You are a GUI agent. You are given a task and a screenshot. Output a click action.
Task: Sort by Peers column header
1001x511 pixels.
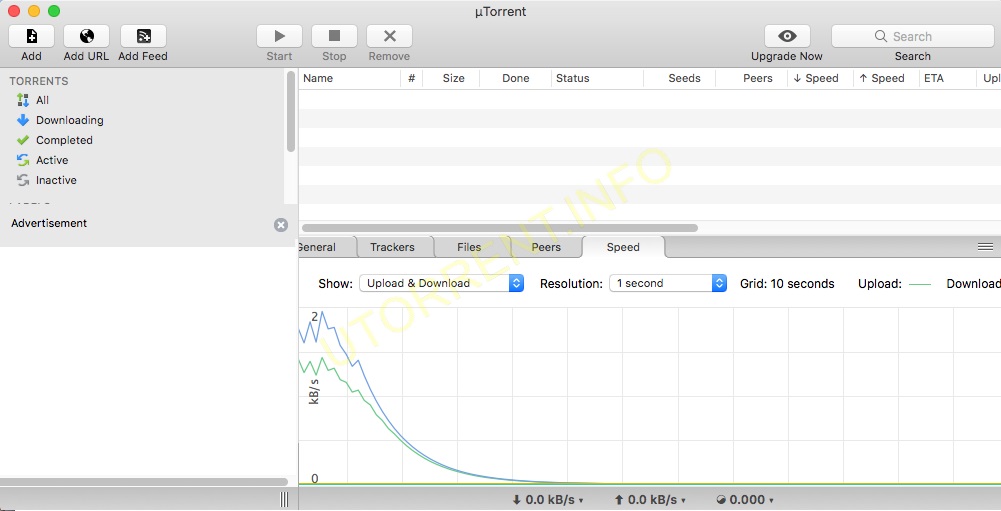point(751,79)
